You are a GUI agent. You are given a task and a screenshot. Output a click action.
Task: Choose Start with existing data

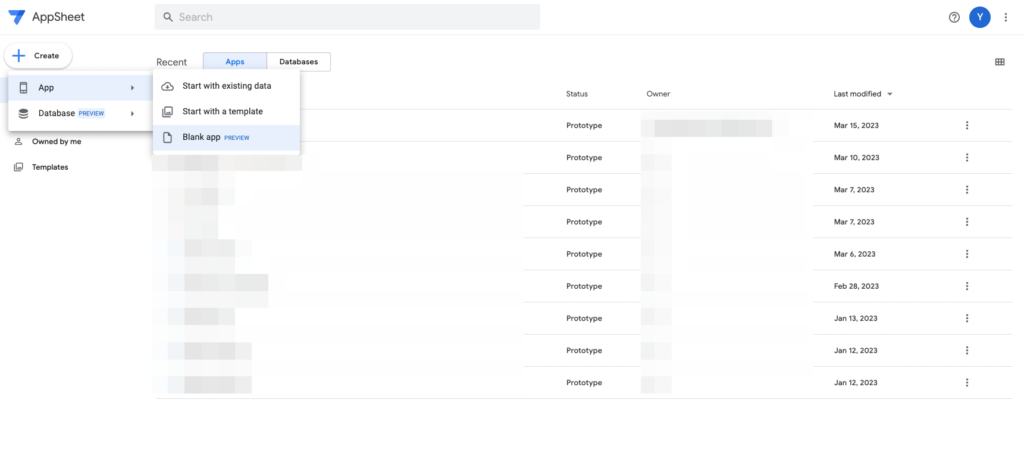(226, 86)
